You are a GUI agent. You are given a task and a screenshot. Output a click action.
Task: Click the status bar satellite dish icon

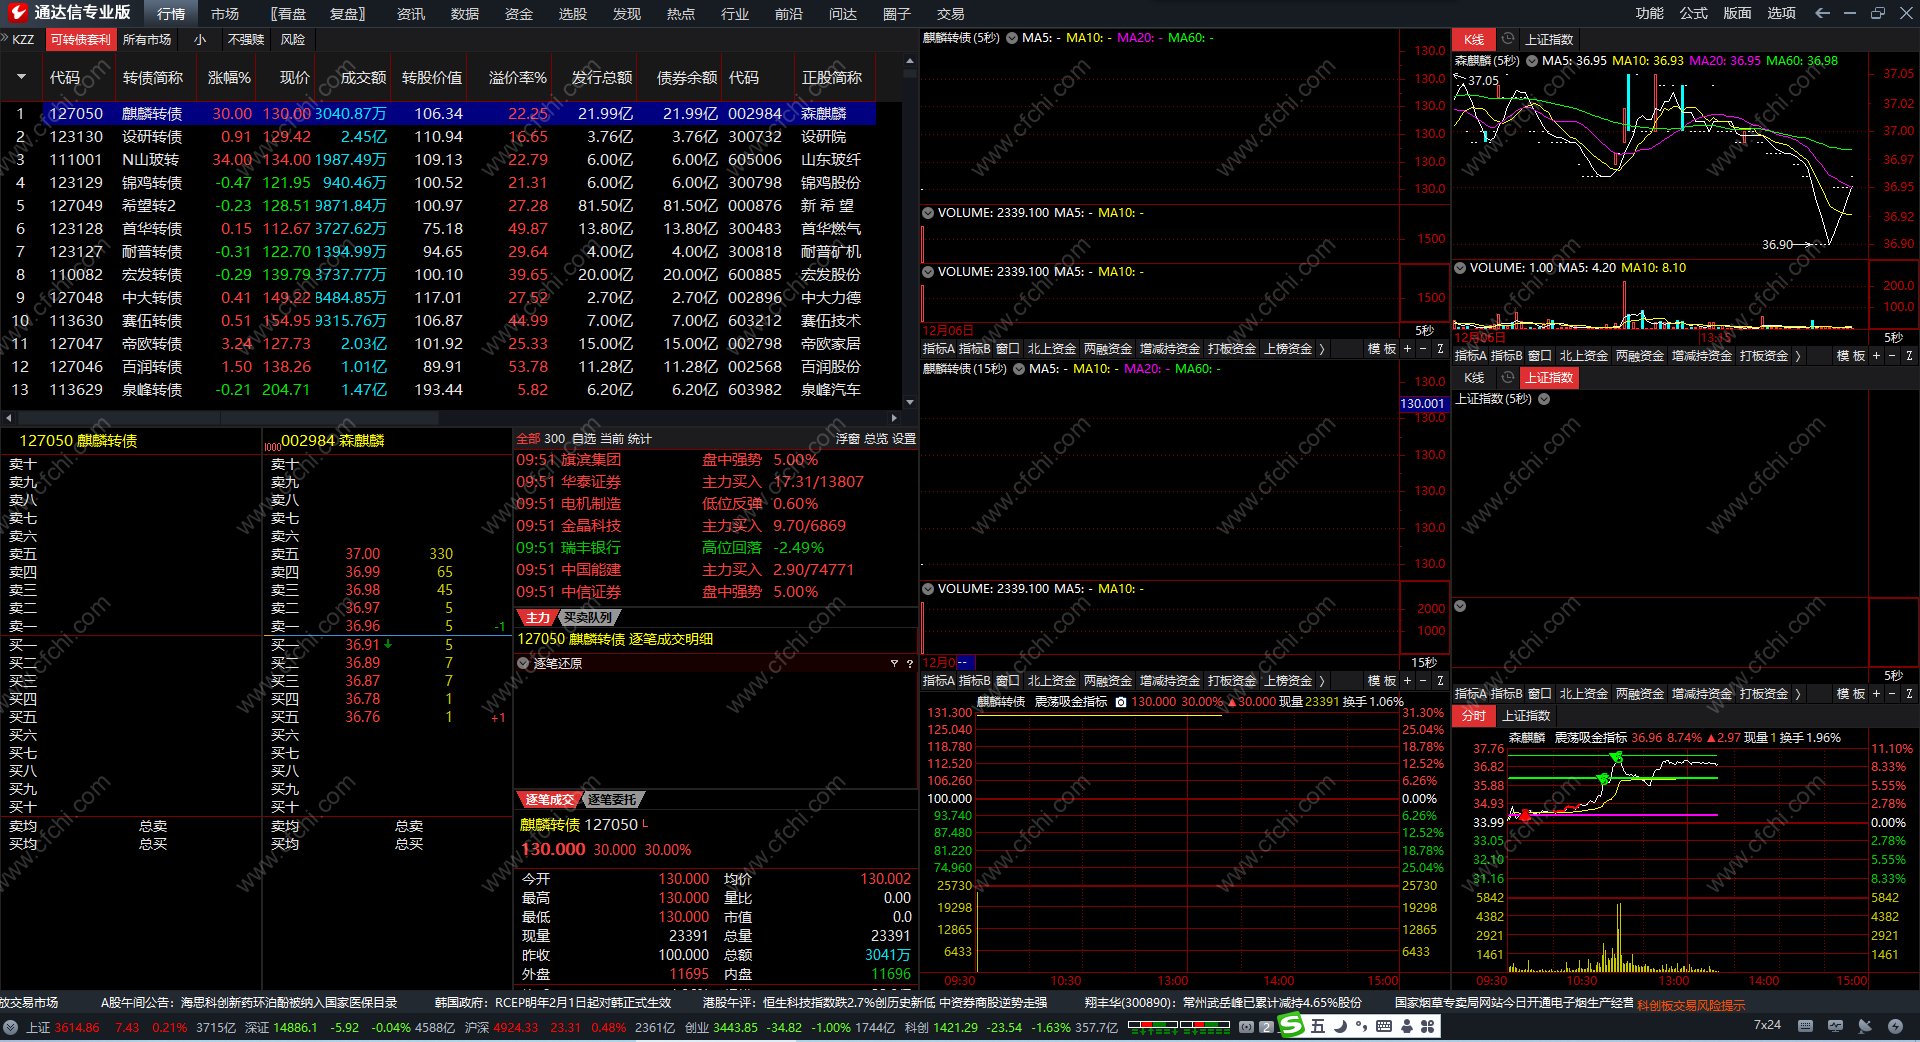(x=1865, y=1026)
